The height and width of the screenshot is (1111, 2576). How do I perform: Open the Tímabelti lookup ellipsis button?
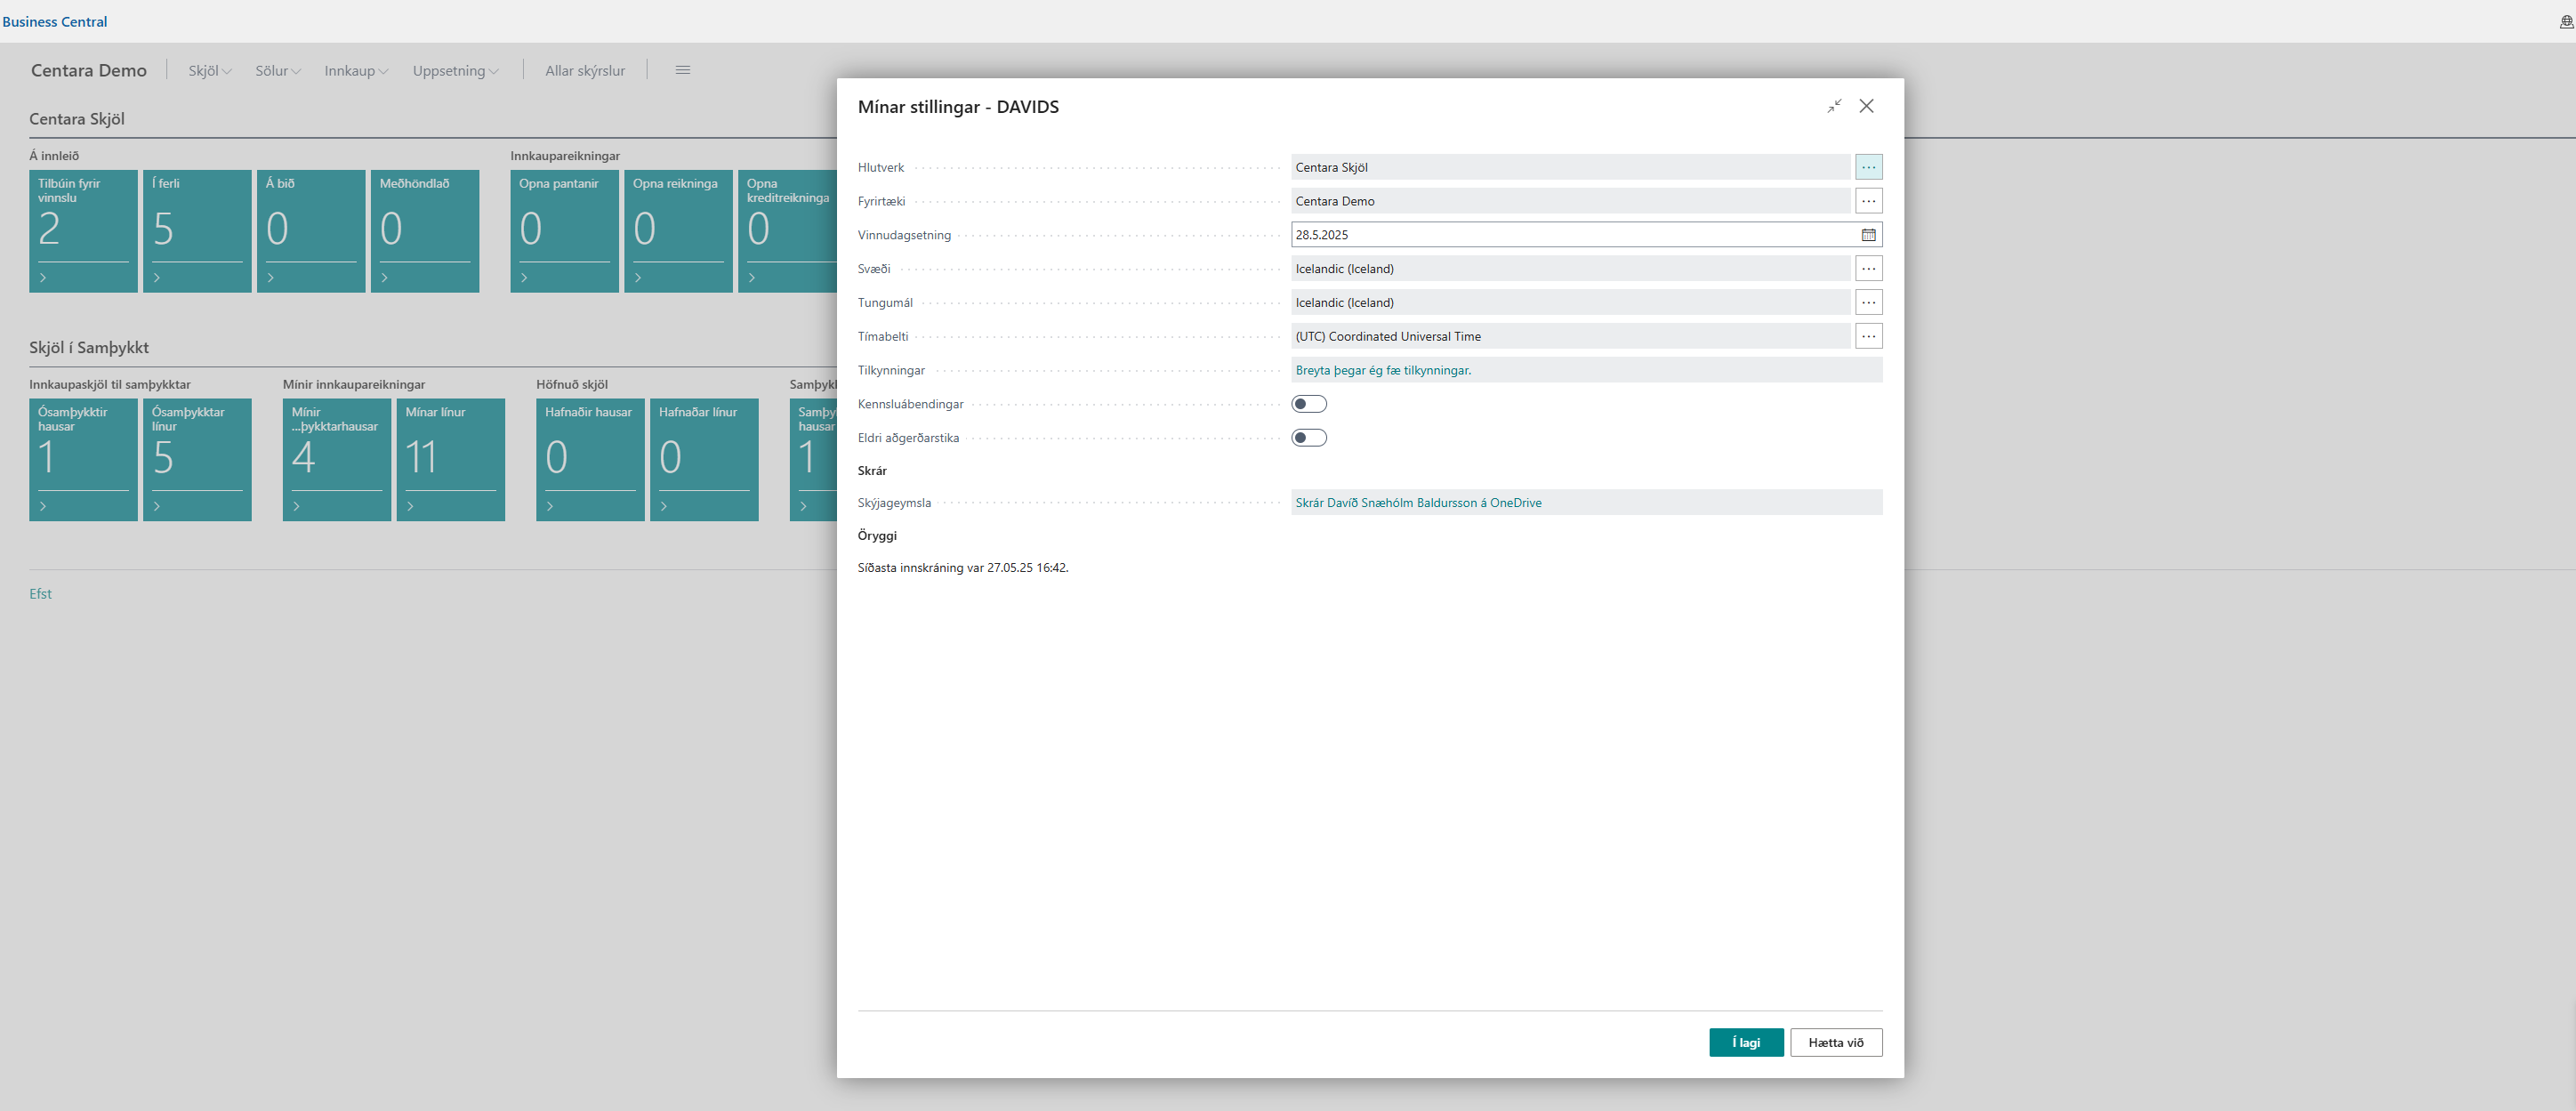click(x=1868, y=337)
